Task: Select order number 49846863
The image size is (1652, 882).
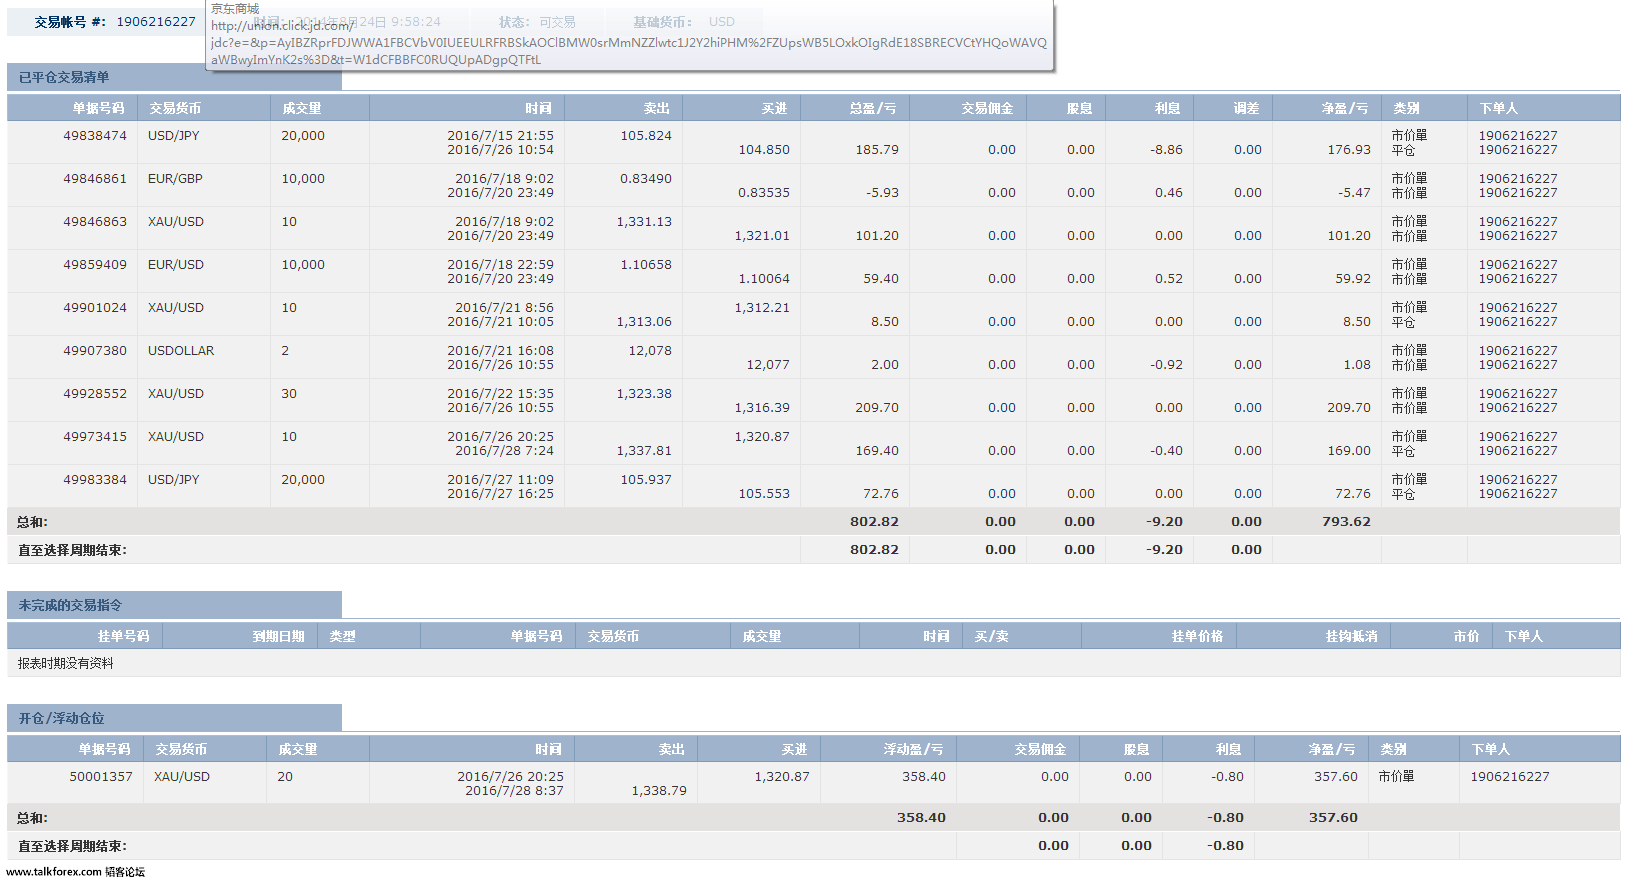Action: 95,222
